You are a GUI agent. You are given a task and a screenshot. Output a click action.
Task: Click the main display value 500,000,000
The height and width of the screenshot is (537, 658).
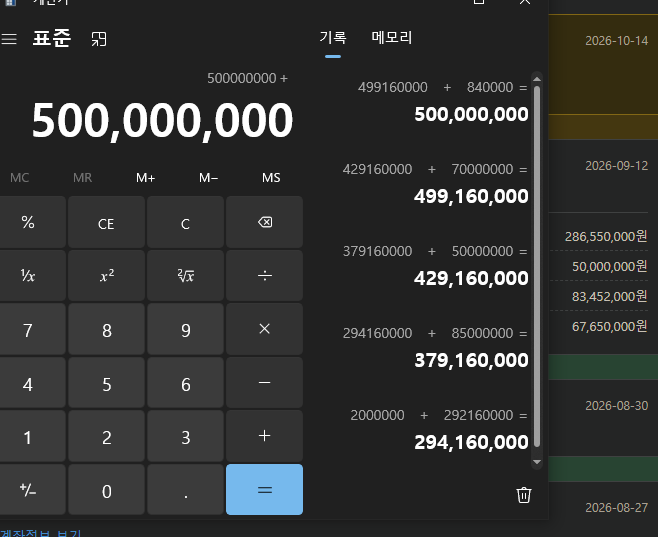(x=162, y=121)
